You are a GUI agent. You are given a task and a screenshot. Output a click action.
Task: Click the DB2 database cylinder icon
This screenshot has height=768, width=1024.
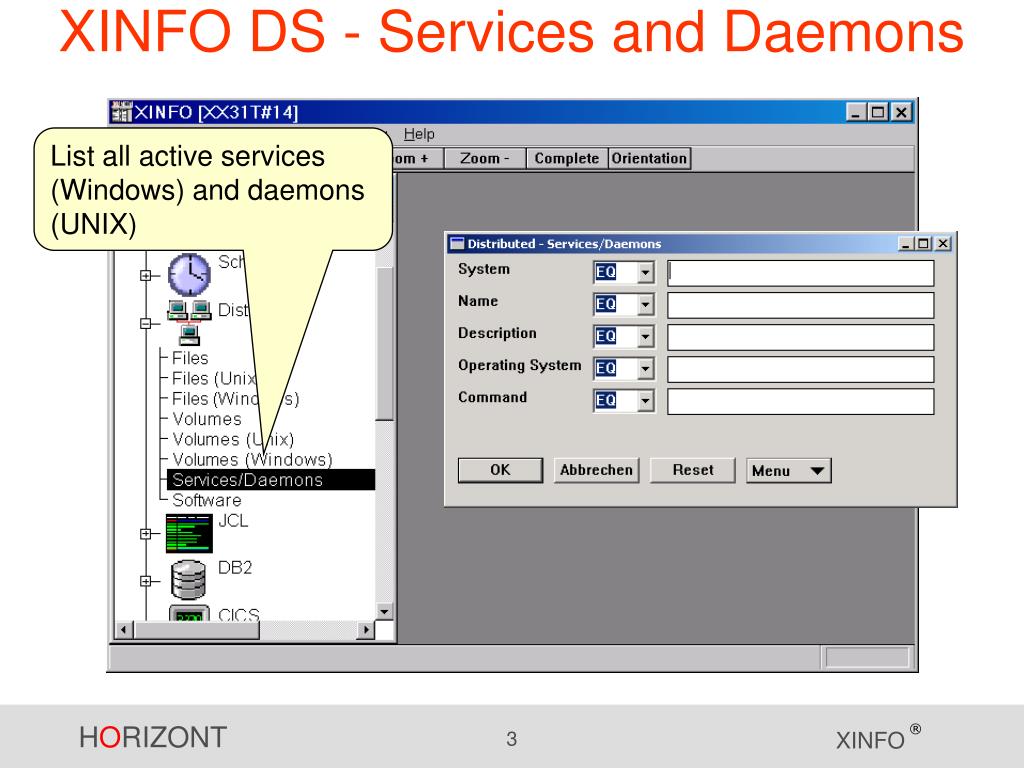tap(188, 580)
